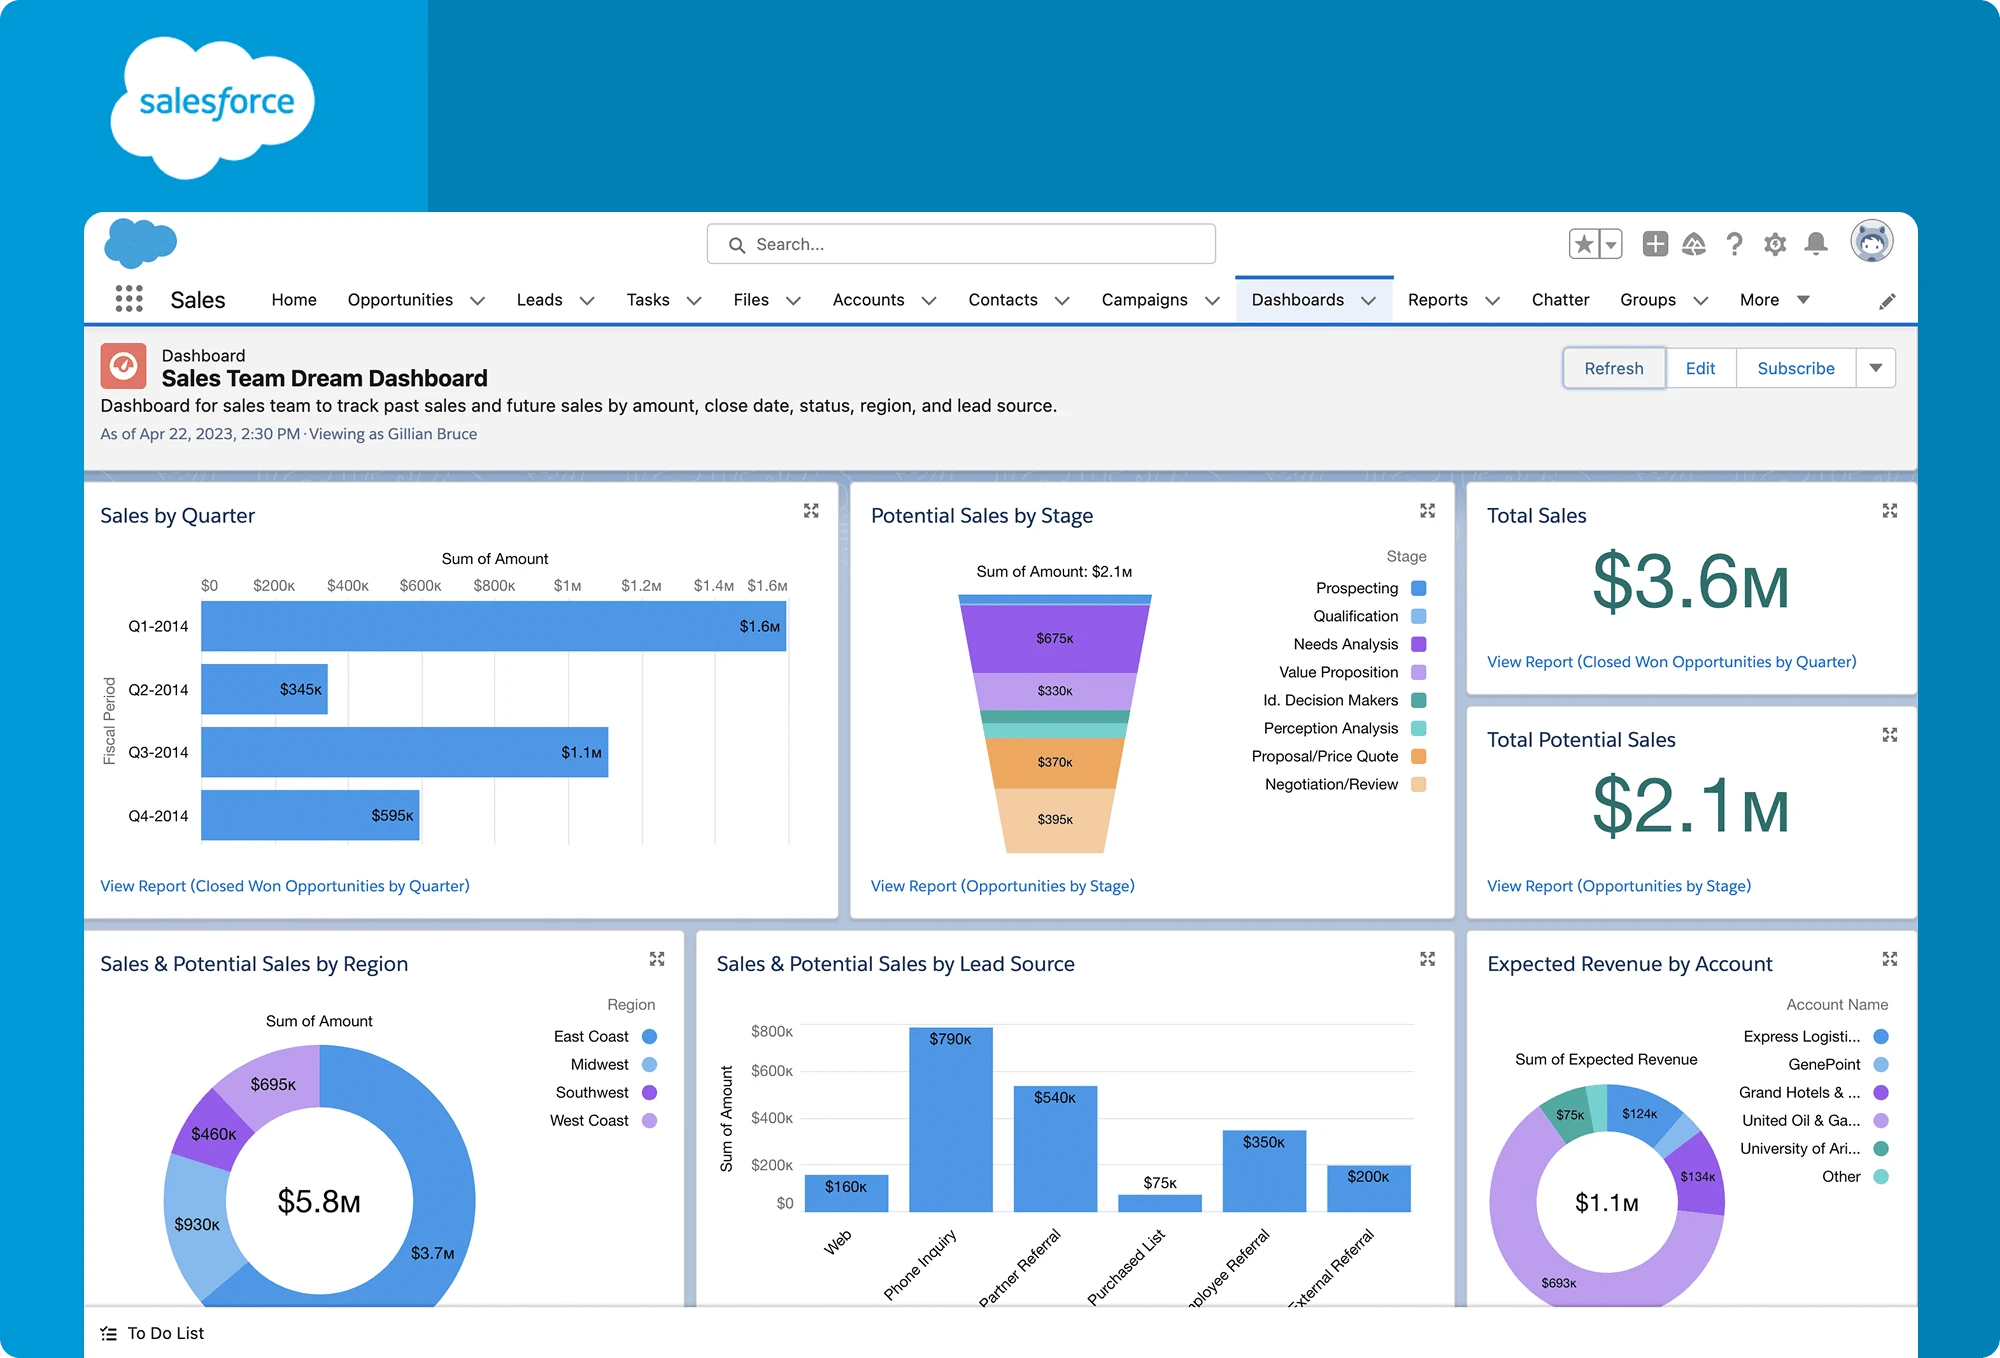2000x1358 pixels.
Task: Open the Contacts tab dropdown chevron
Action: (x=1062, y=301)
